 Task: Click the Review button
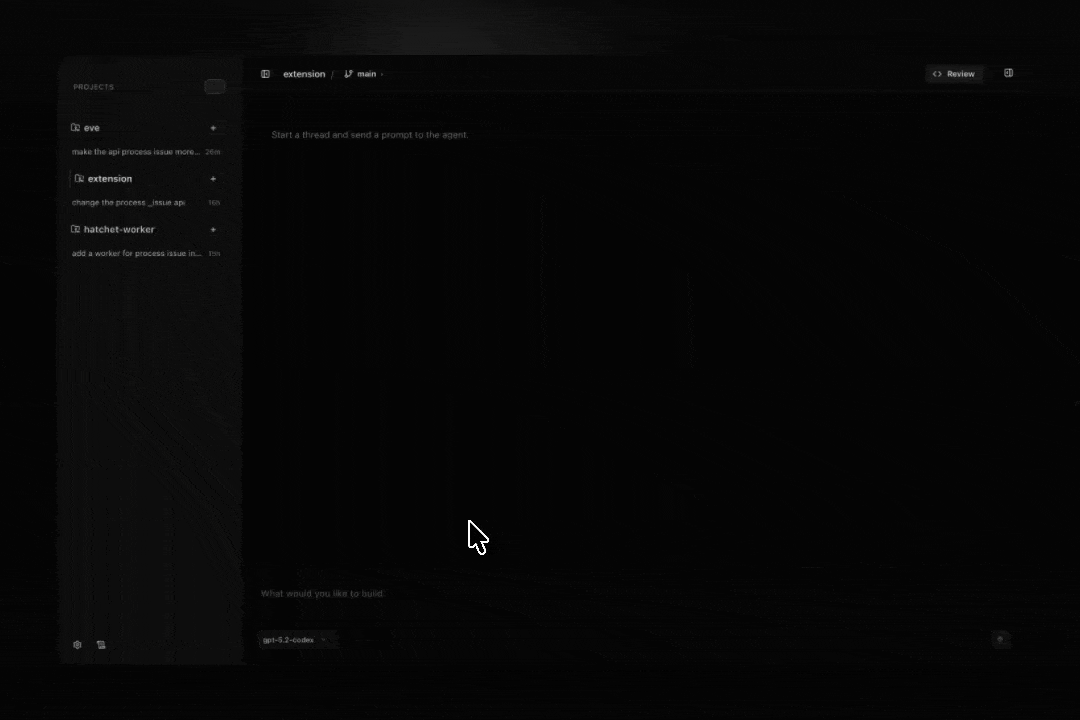(x=954, y=74)
